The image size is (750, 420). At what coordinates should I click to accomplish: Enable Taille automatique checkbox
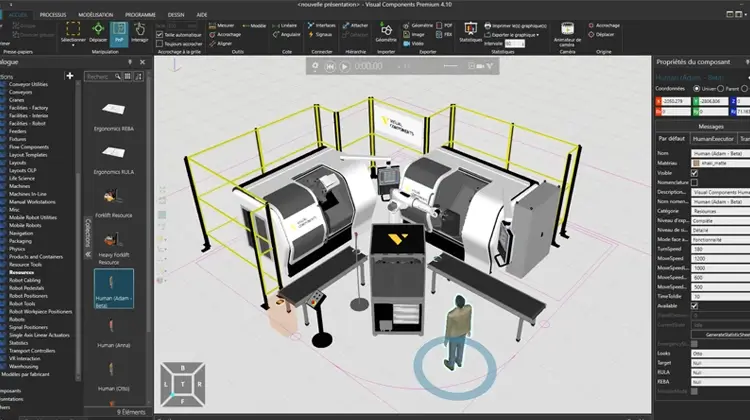tap(159, 34)
